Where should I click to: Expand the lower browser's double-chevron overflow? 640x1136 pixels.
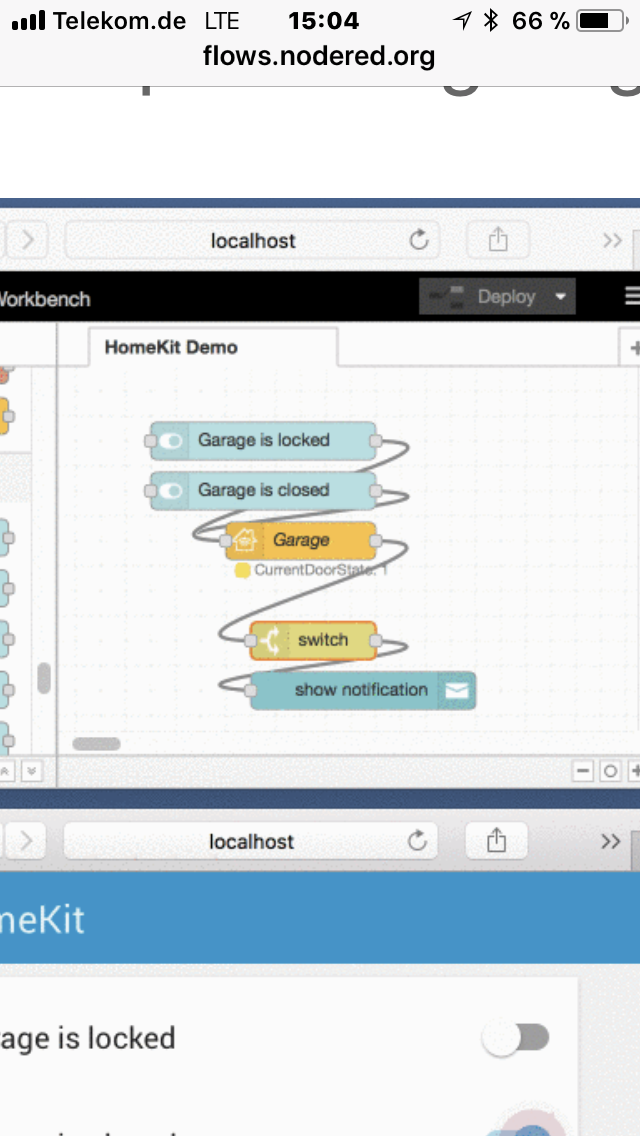click(x=610, y=841)
